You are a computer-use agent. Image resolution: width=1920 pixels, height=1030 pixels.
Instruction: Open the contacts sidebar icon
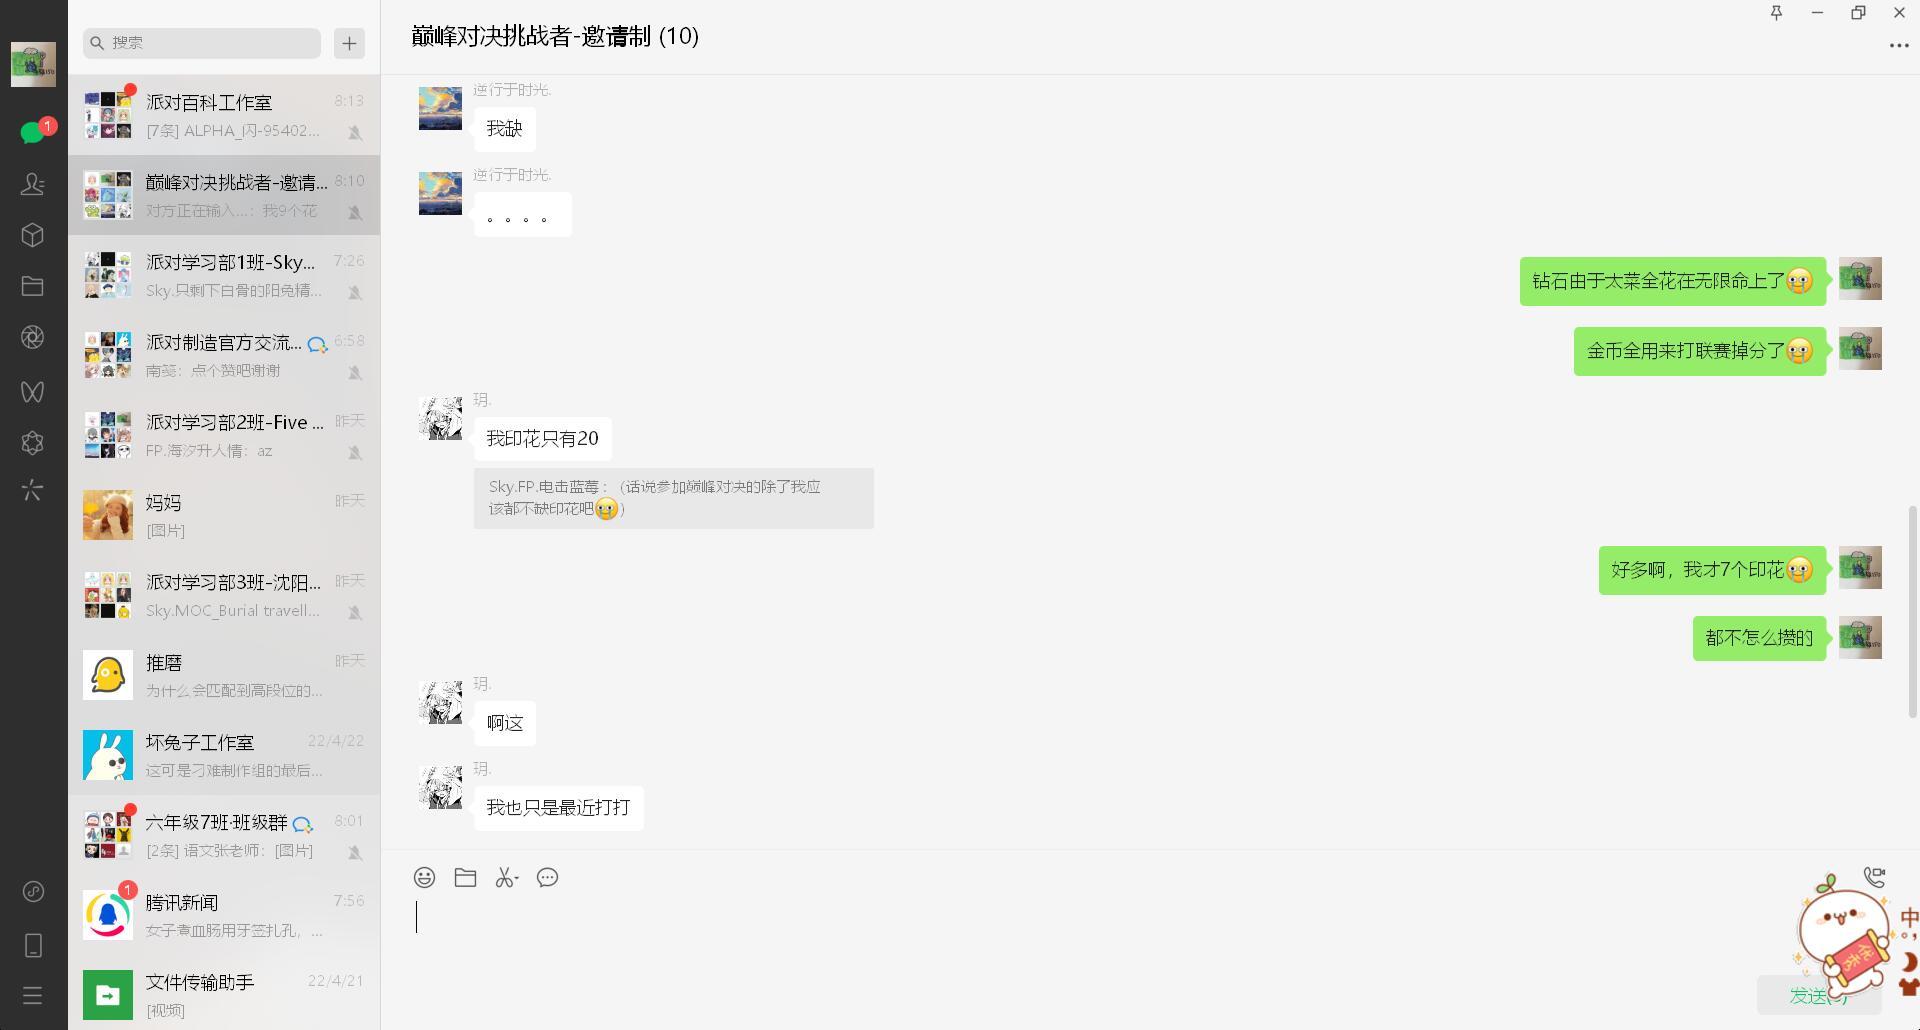click(x=33, y=183)
